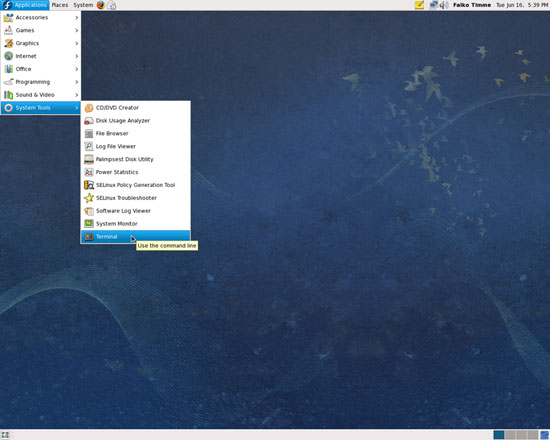Launch Firefox from the top panel

click(x=101, y=5)
